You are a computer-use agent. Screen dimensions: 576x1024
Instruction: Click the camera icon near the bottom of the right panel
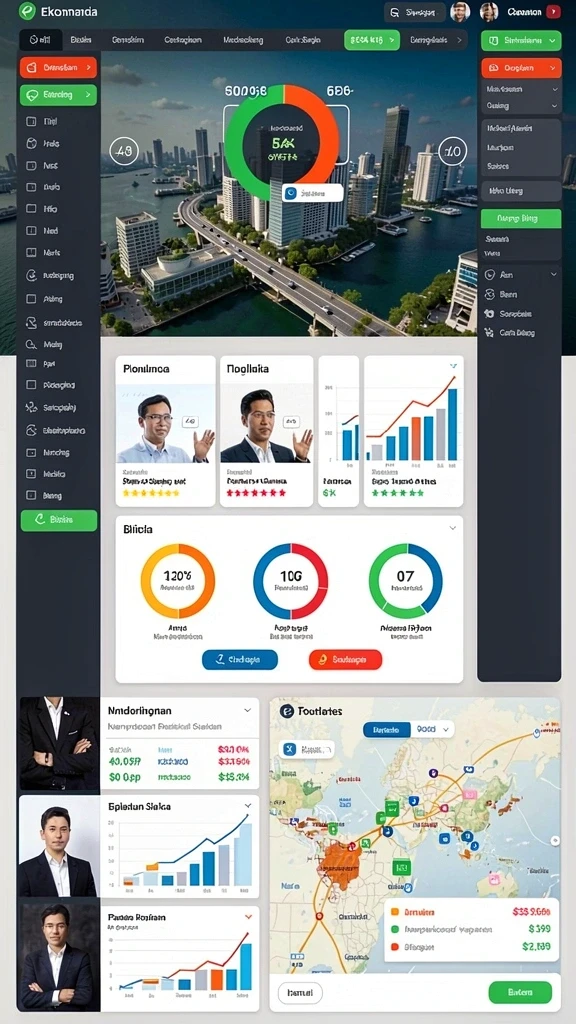[489, 313]
